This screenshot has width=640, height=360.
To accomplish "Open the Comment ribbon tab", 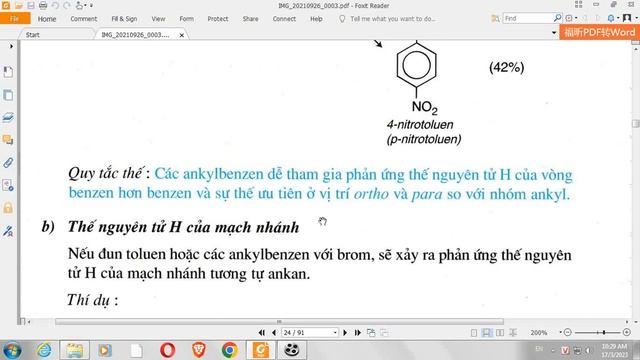I will pyautogui.click(x=84, y=19).
